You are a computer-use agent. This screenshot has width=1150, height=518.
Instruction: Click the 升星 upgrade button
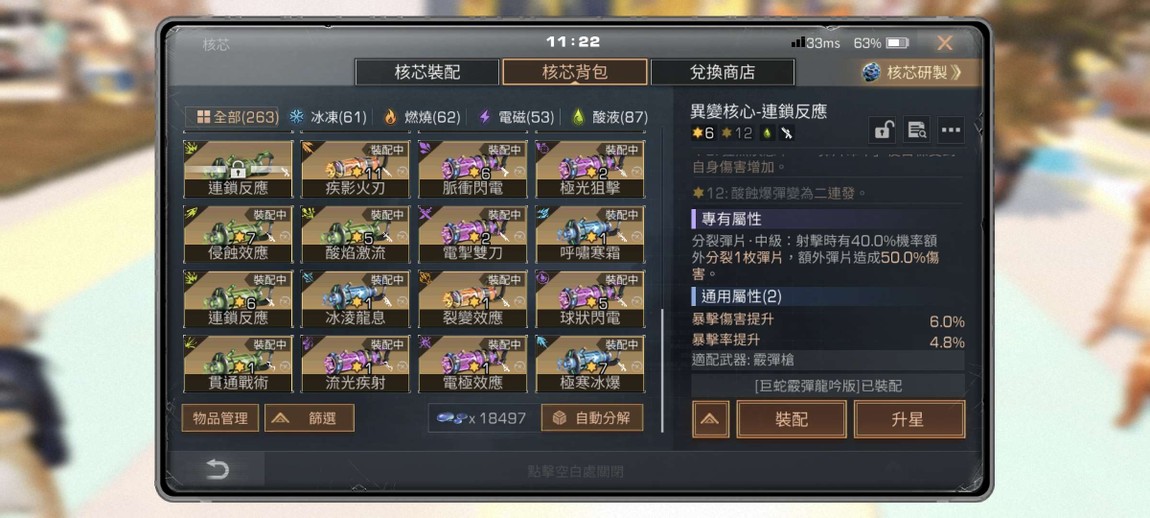click(909, 420)
